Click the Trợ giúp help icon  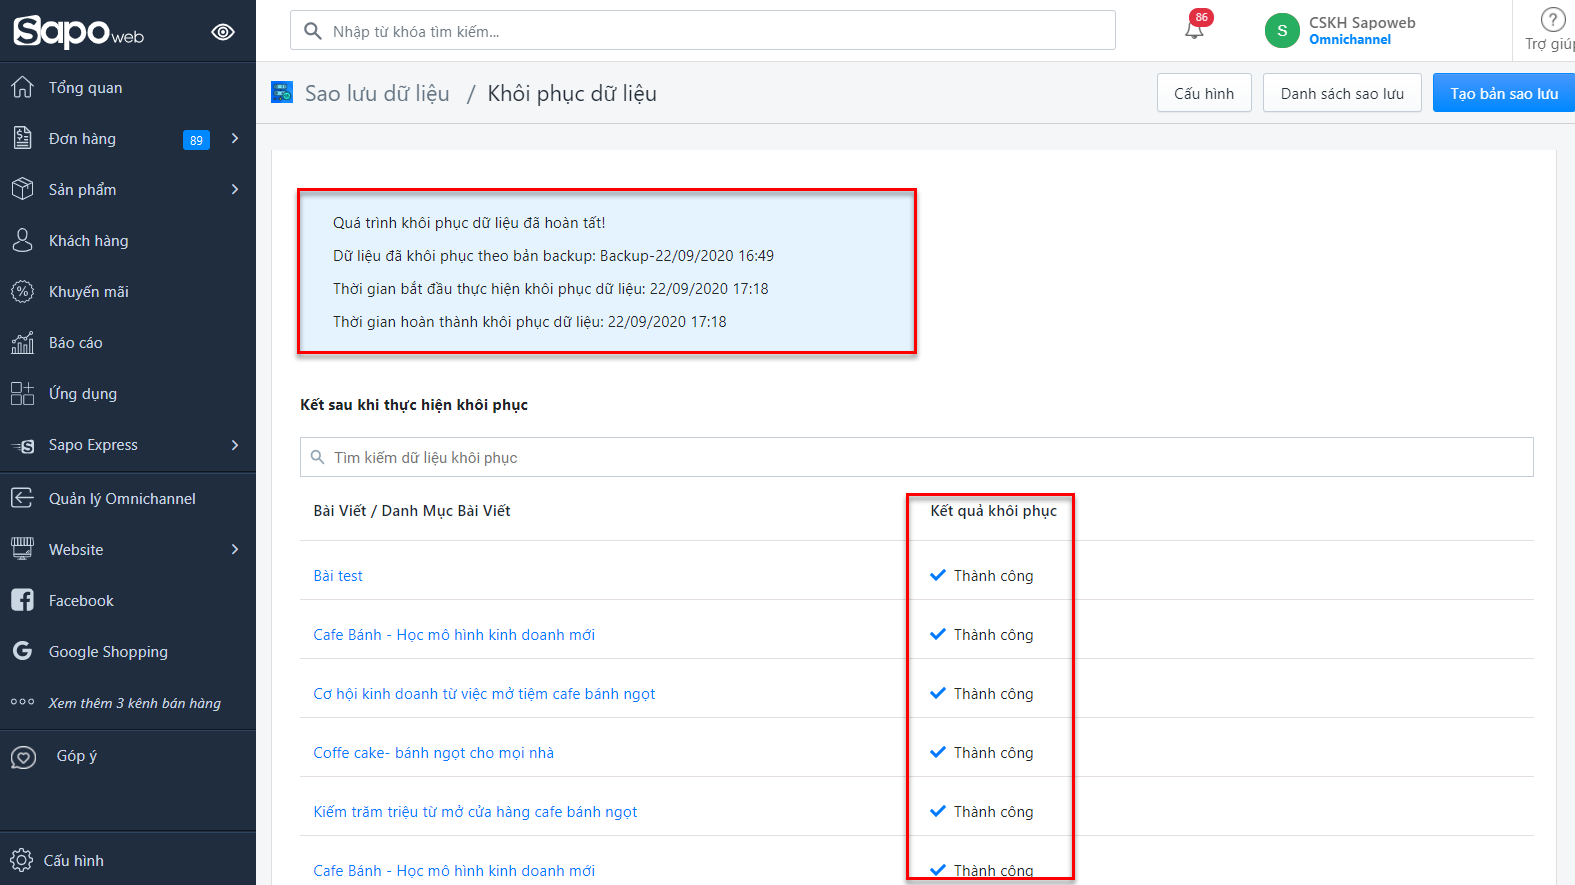pyautogui.click(x=1552, y=20)
